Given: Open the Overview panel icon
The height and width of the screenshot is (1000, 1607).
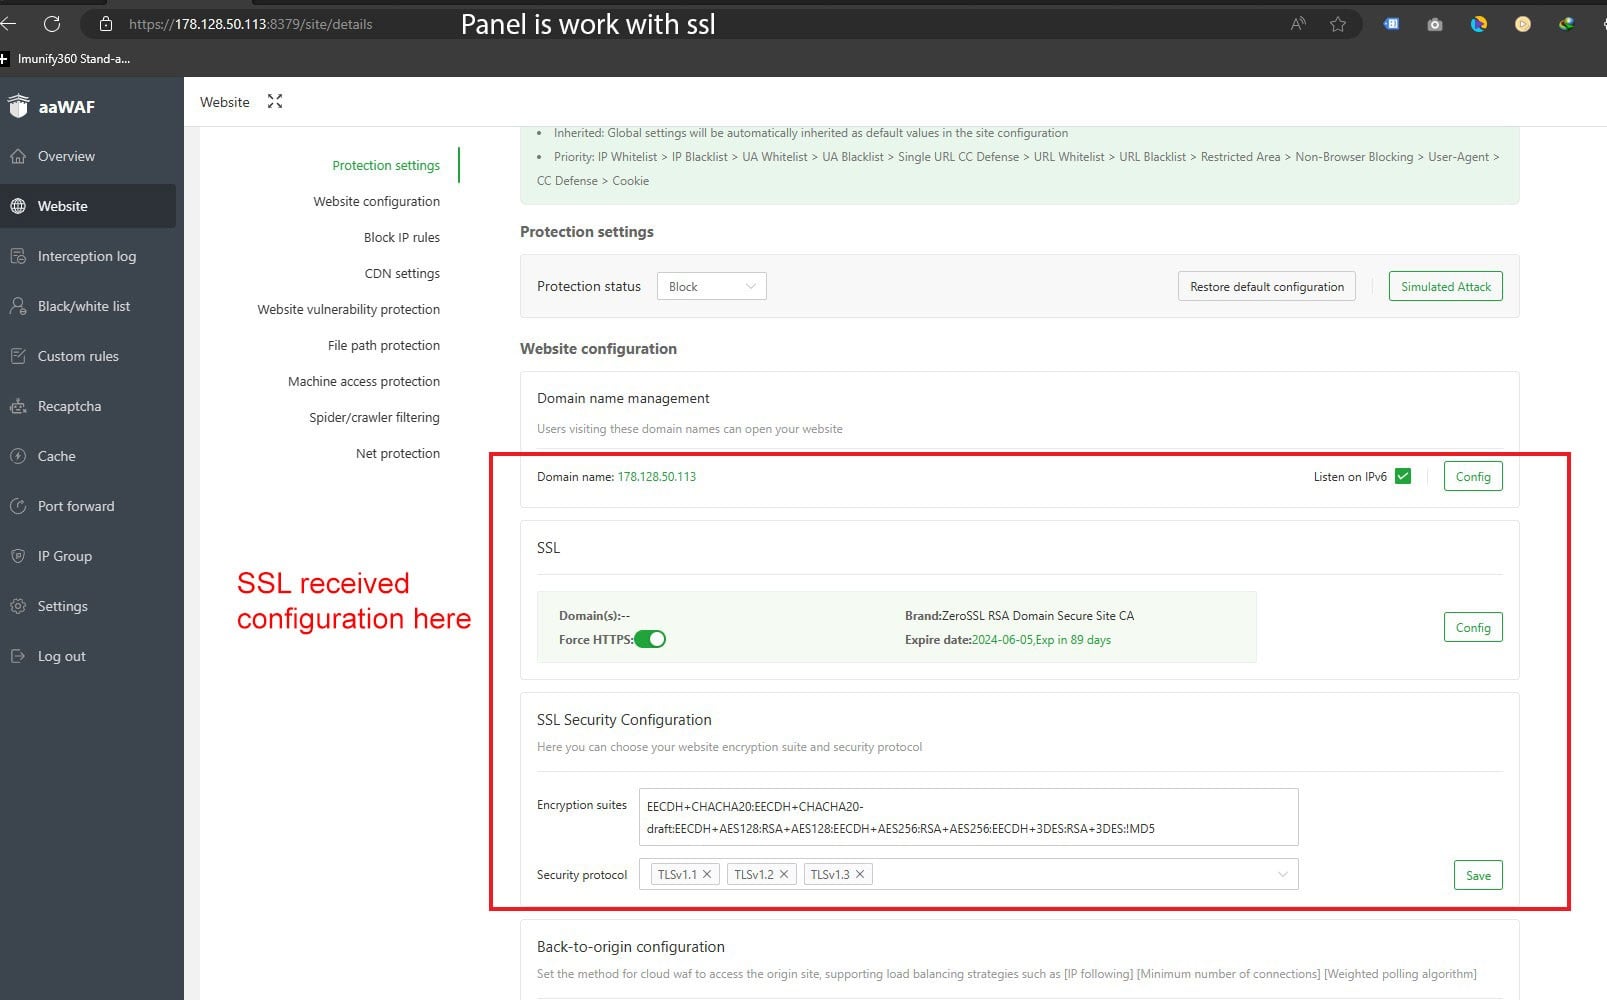Looking at the screenshot, I should 20,156.
